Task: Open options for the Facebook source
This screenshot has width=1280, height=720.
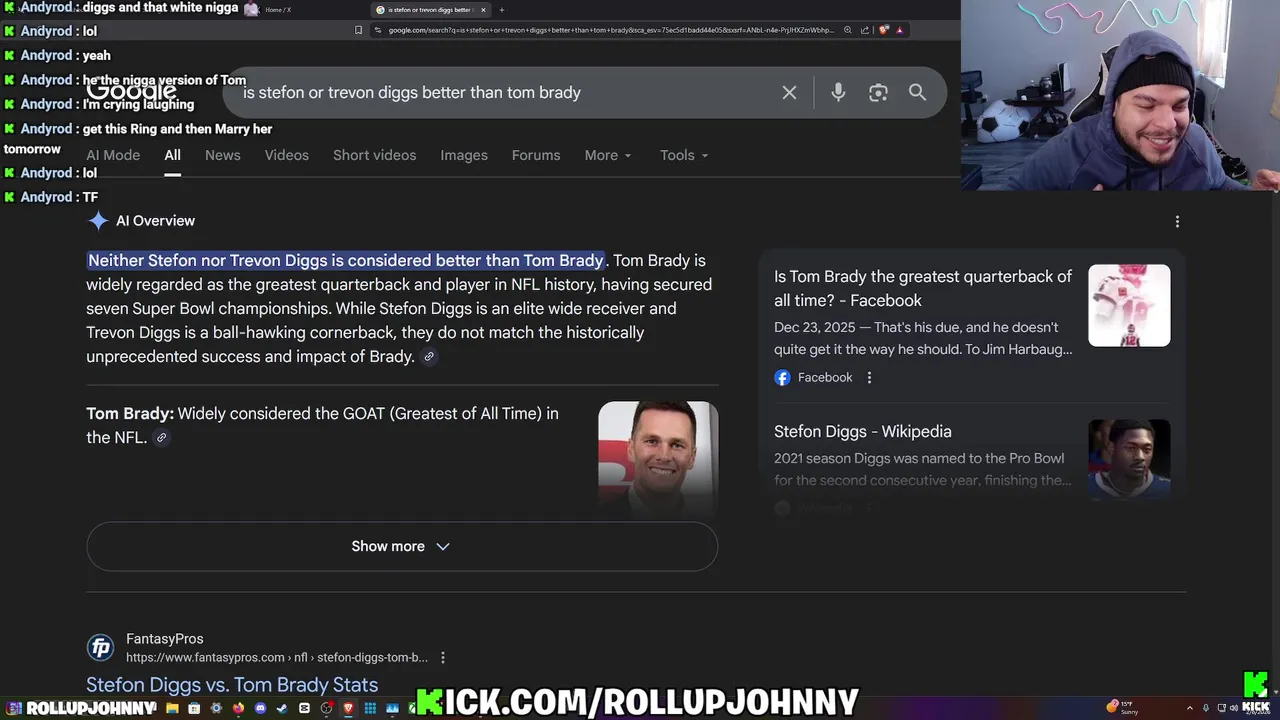Action: point(869,377)
